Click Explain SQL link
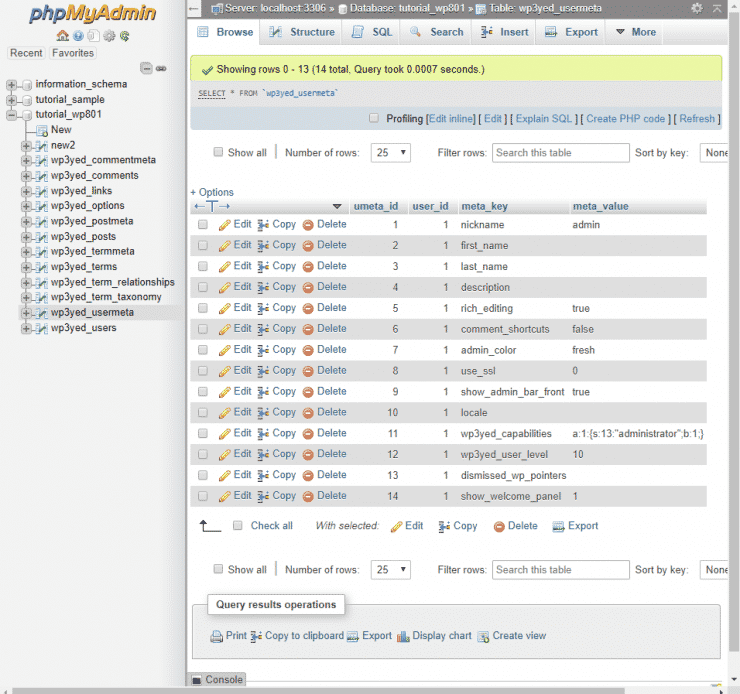The height and width of the screenshot is (694, 740). click(544, 119)
